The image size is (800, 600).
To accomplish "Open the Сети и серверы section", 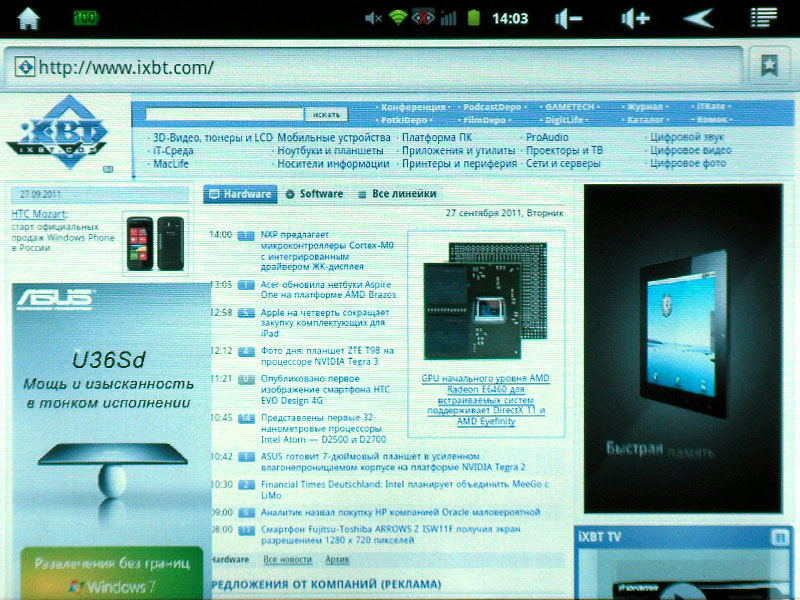I will tap(563, 164).
